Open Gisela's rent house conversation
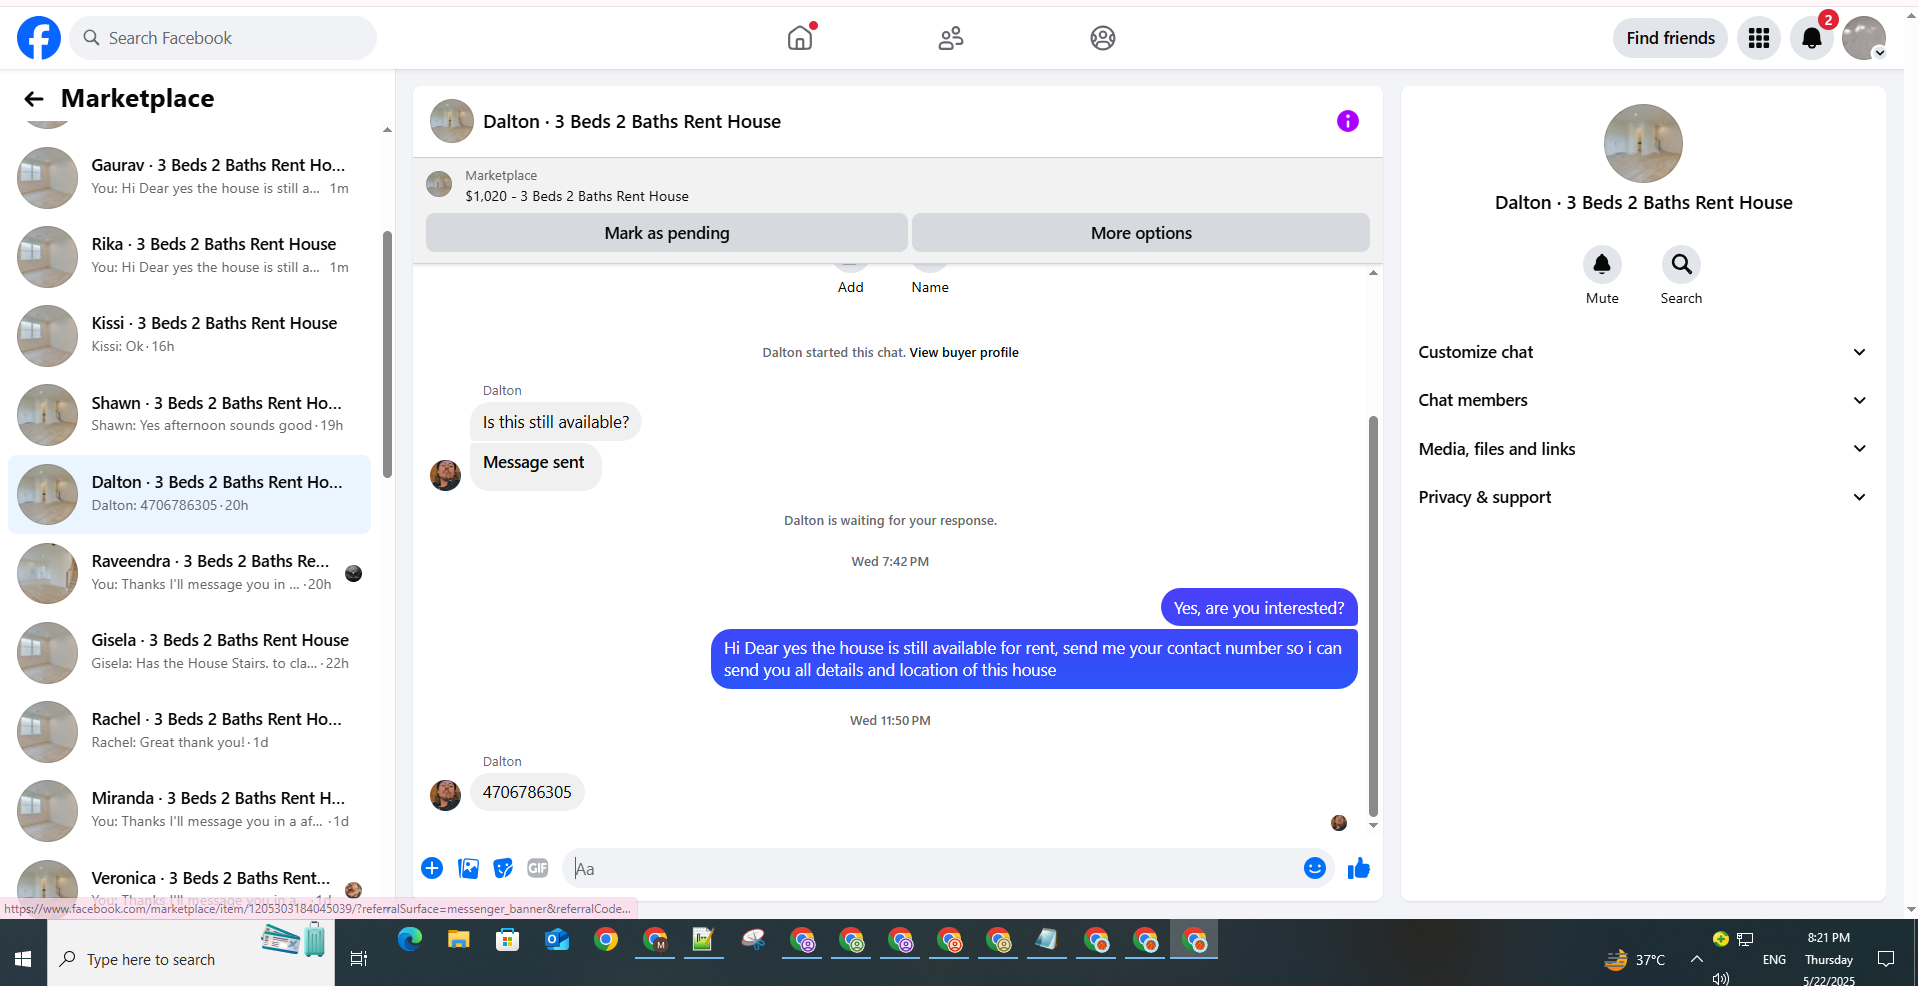Image resolution: width=1918 pixels, height=986 pixels. point(190,652)
